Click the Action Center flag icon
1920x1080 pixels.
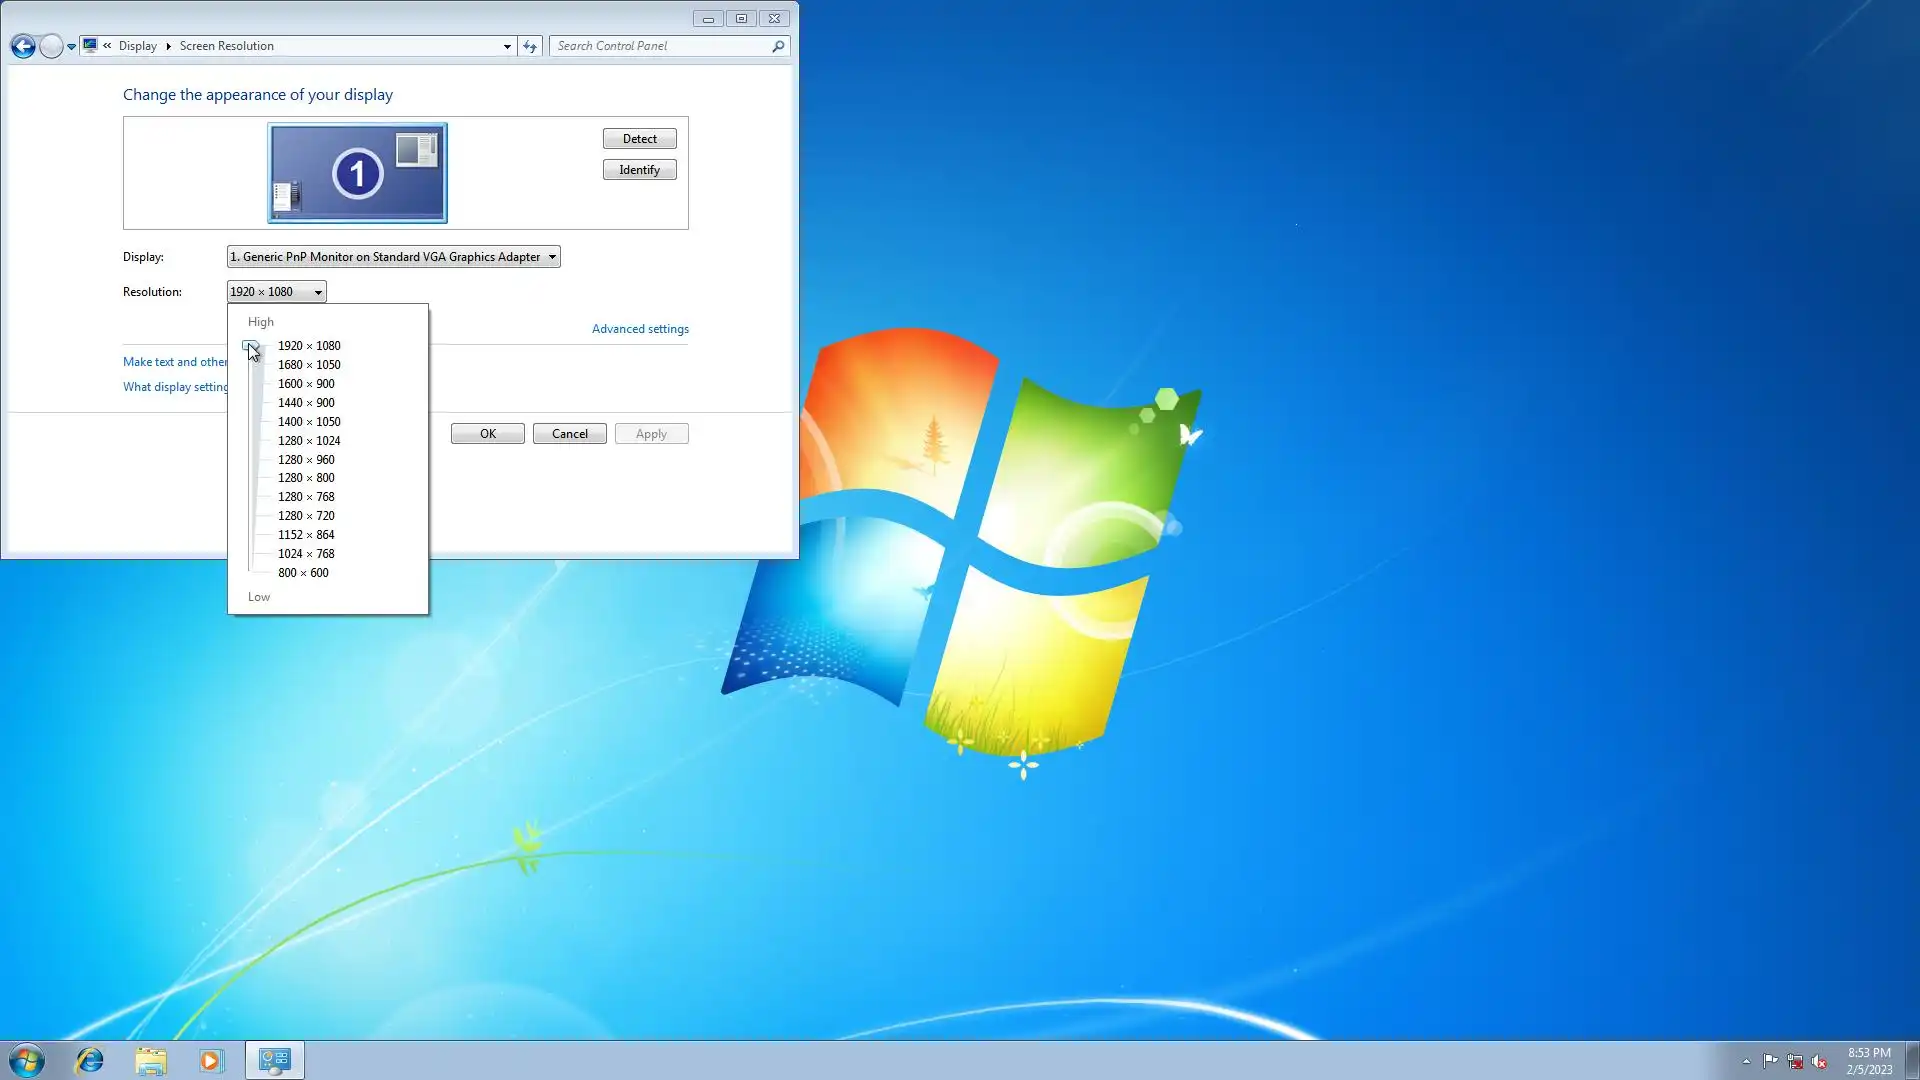coord(1770,1061)
